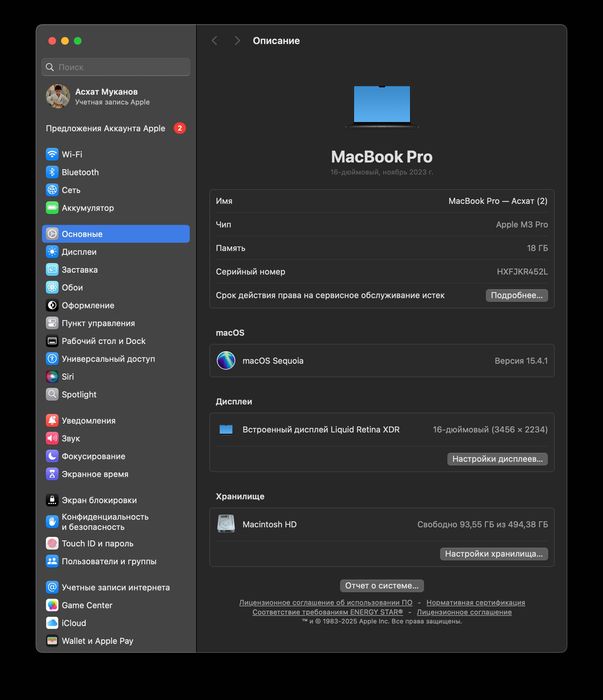Open the Spotlight magnifier icon
603x700 pixels.
(x=52, y=394)
